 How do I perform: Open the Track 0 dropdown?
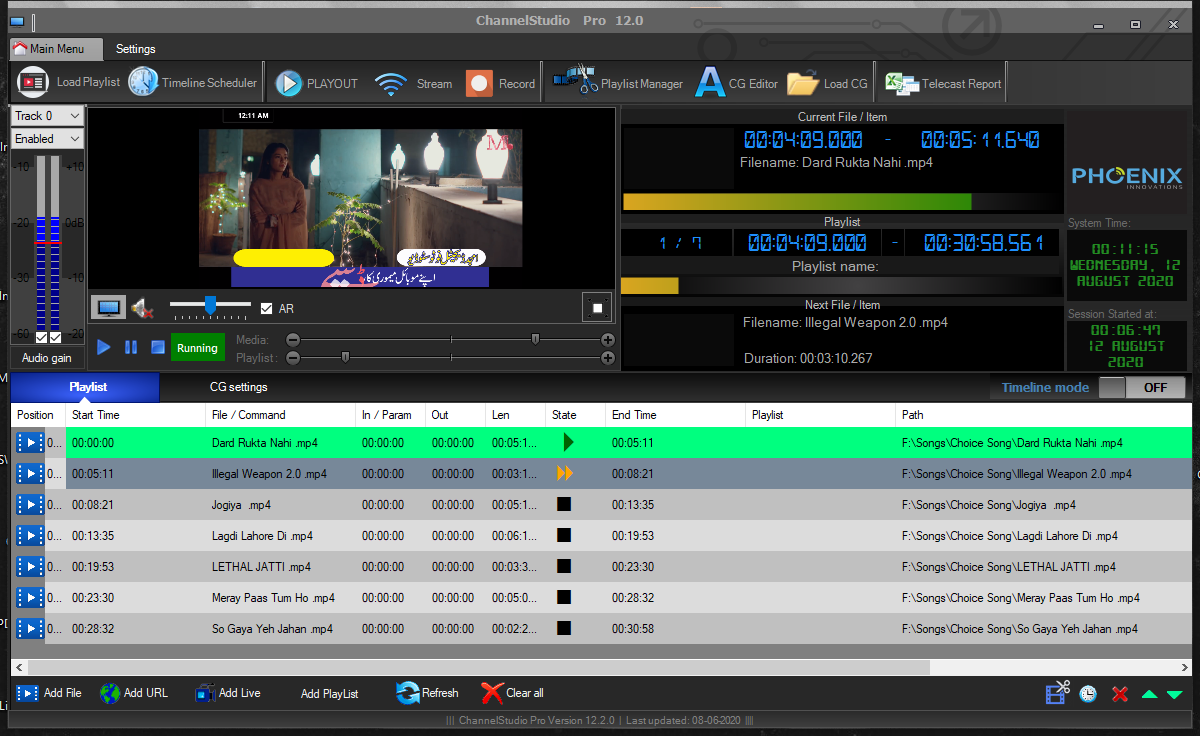pyautogui.click(x=47, y=116)
